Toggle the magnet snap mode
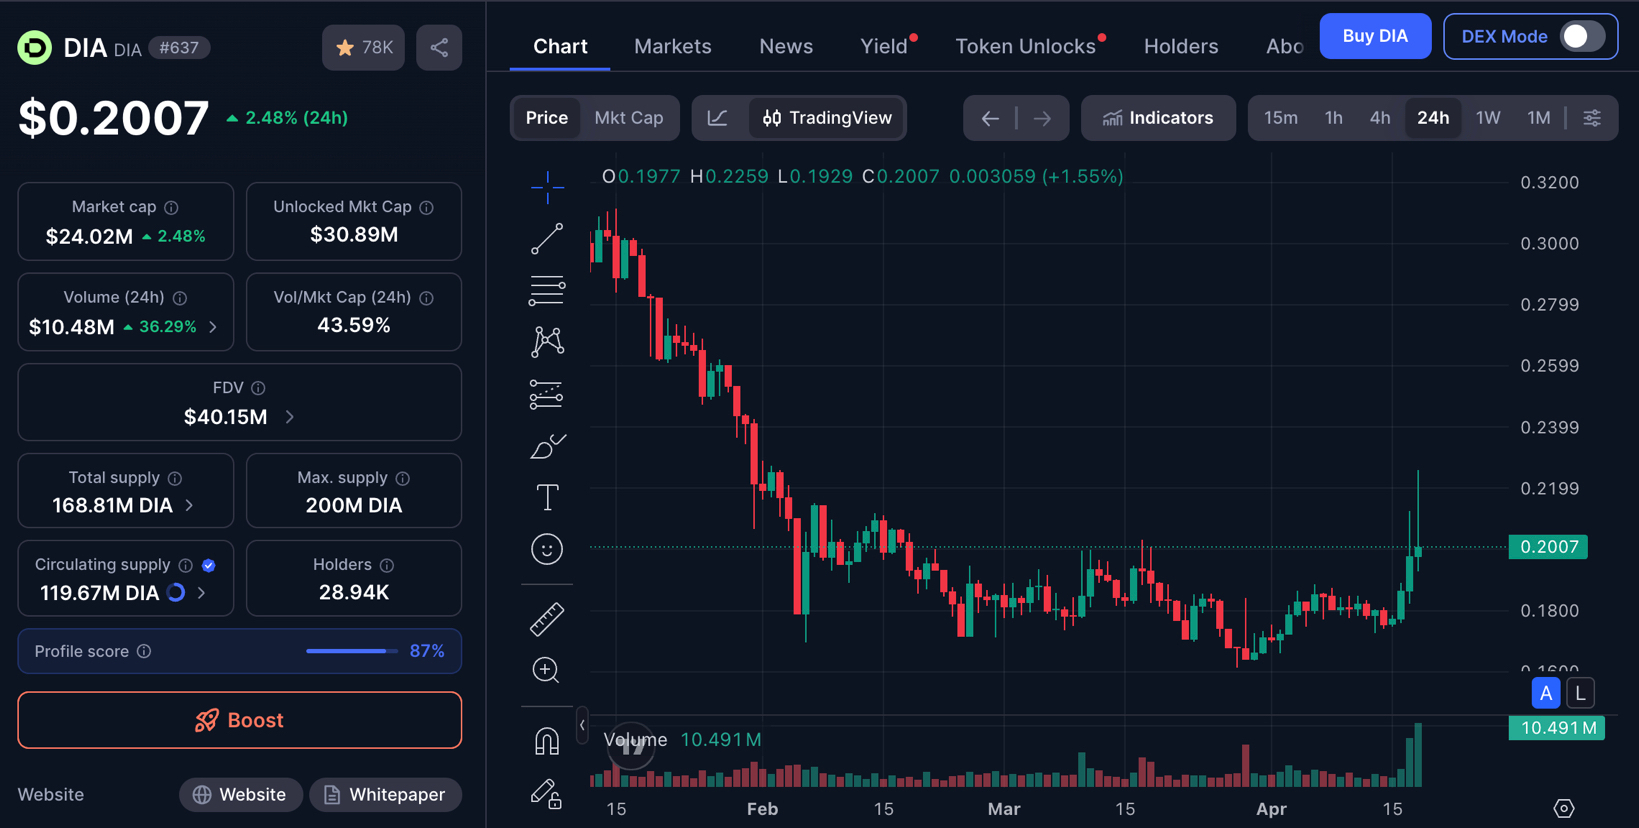Screen dimensions: 1639x828 coord(547,741)
